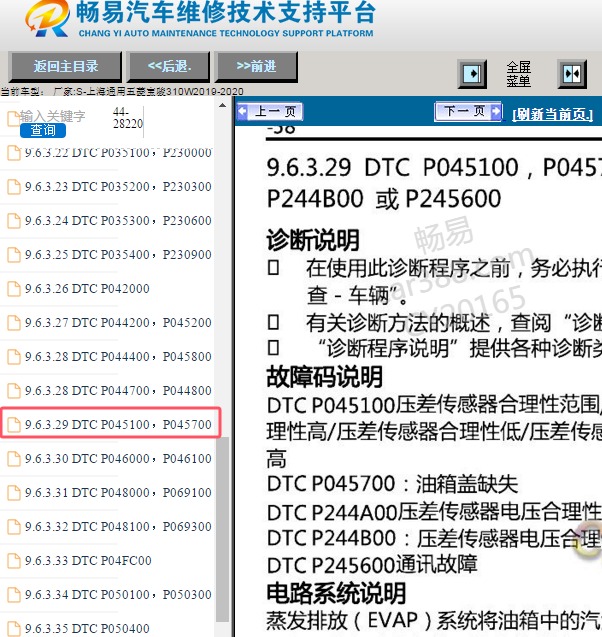The image size is (602, 637).
Task: Open tree item 9.6.3.24 DTC P035300
Action: [118, 221]
